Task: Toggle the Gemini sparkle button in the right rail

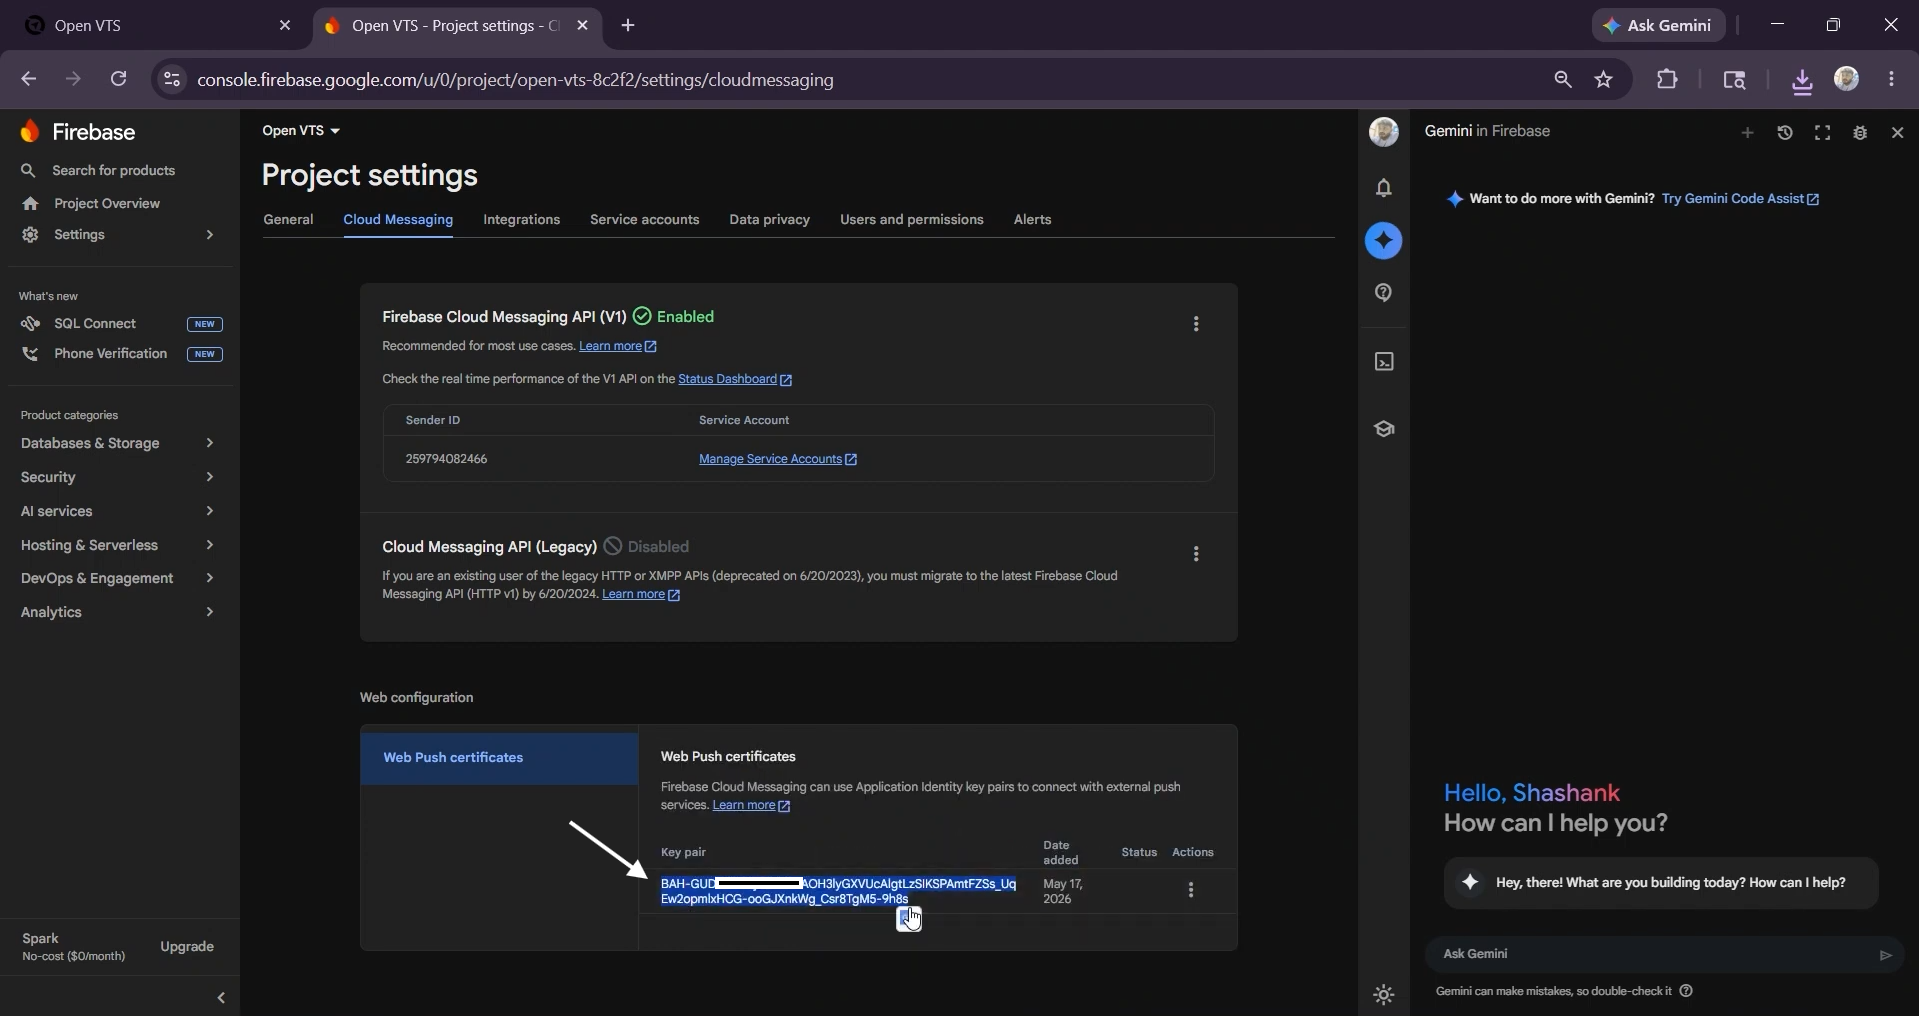Action: click(1384, 241)
